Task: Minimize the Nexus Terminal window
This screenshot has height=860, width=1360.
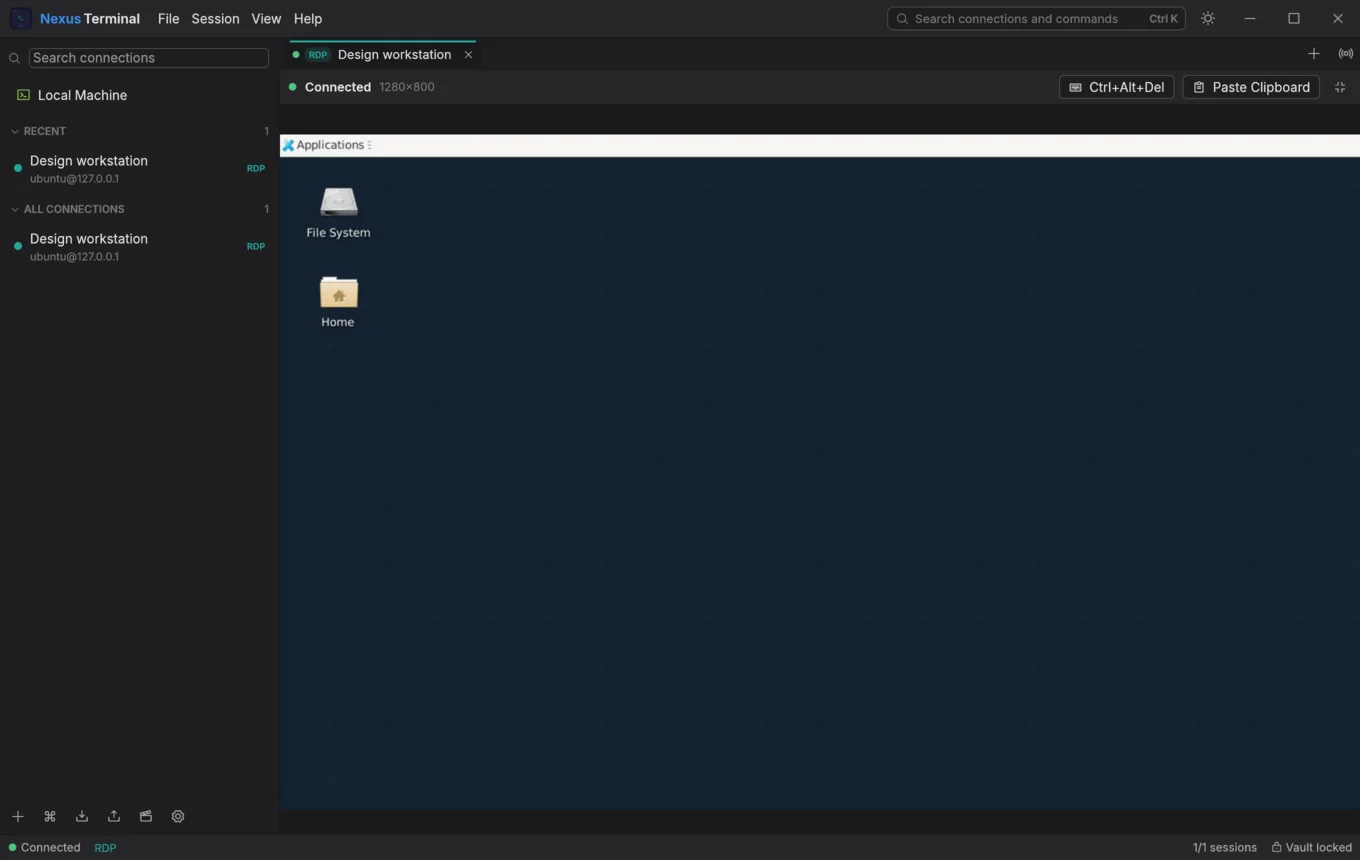Action: (1250, 18)
